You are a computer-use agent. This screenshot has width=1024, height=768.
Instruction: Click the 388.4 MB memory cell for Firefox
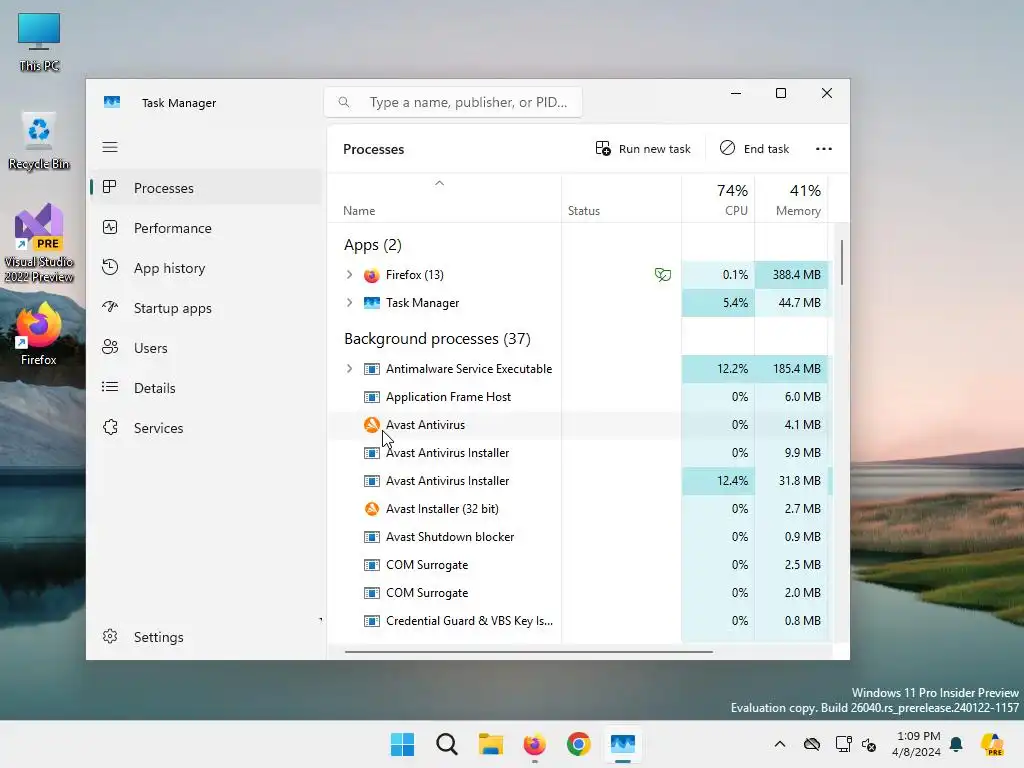pos(792,275)
